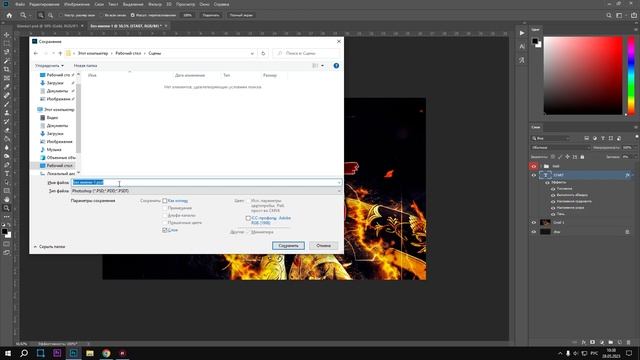Click the foreground color swatch in toolbar
The width and height of the screenshot is (640, 360).
click(x=4, y=231)
